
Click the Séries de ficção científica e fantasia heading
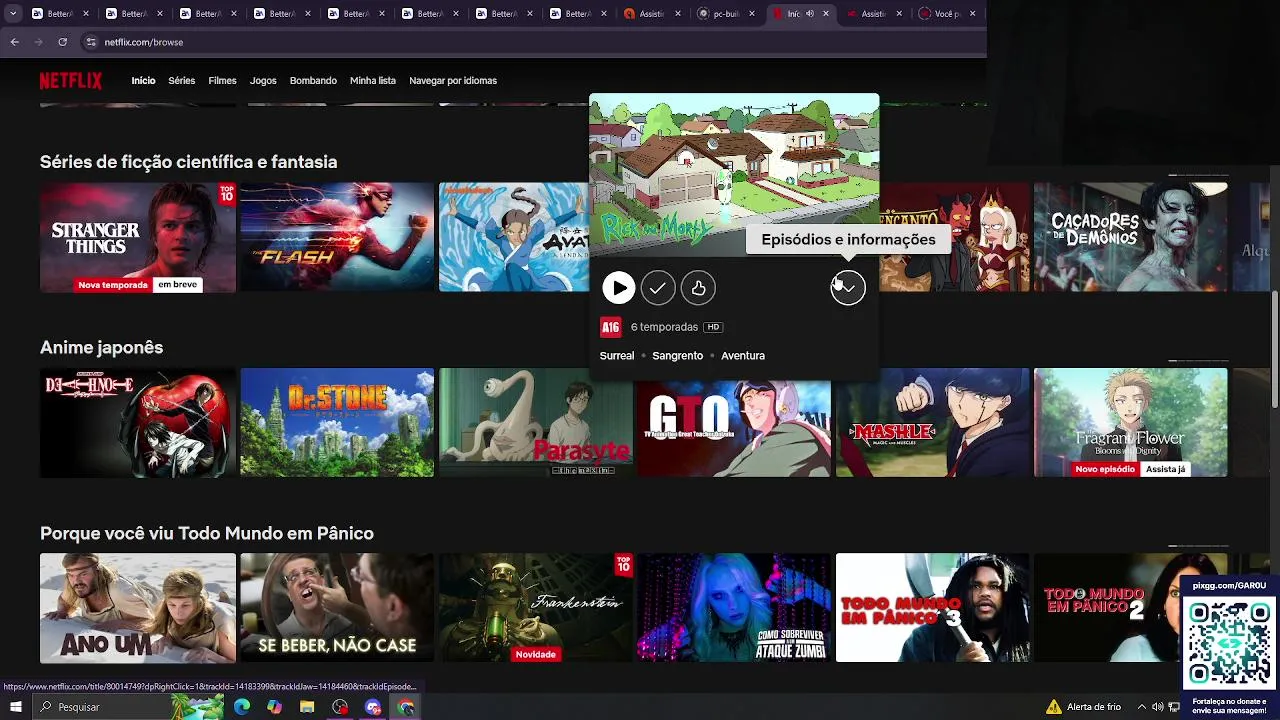tap(189, 162)
